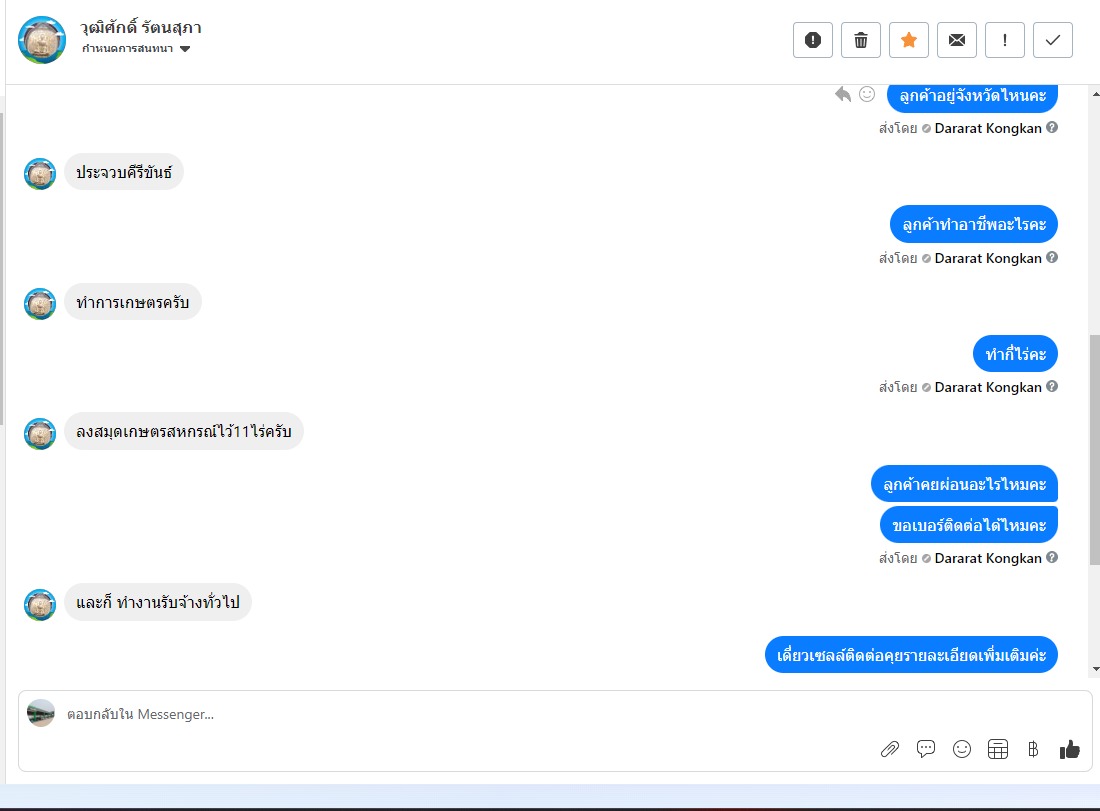Open saved replies speech bubble icon
This screenshot has height=811, width=1100.
coord(925,749)
